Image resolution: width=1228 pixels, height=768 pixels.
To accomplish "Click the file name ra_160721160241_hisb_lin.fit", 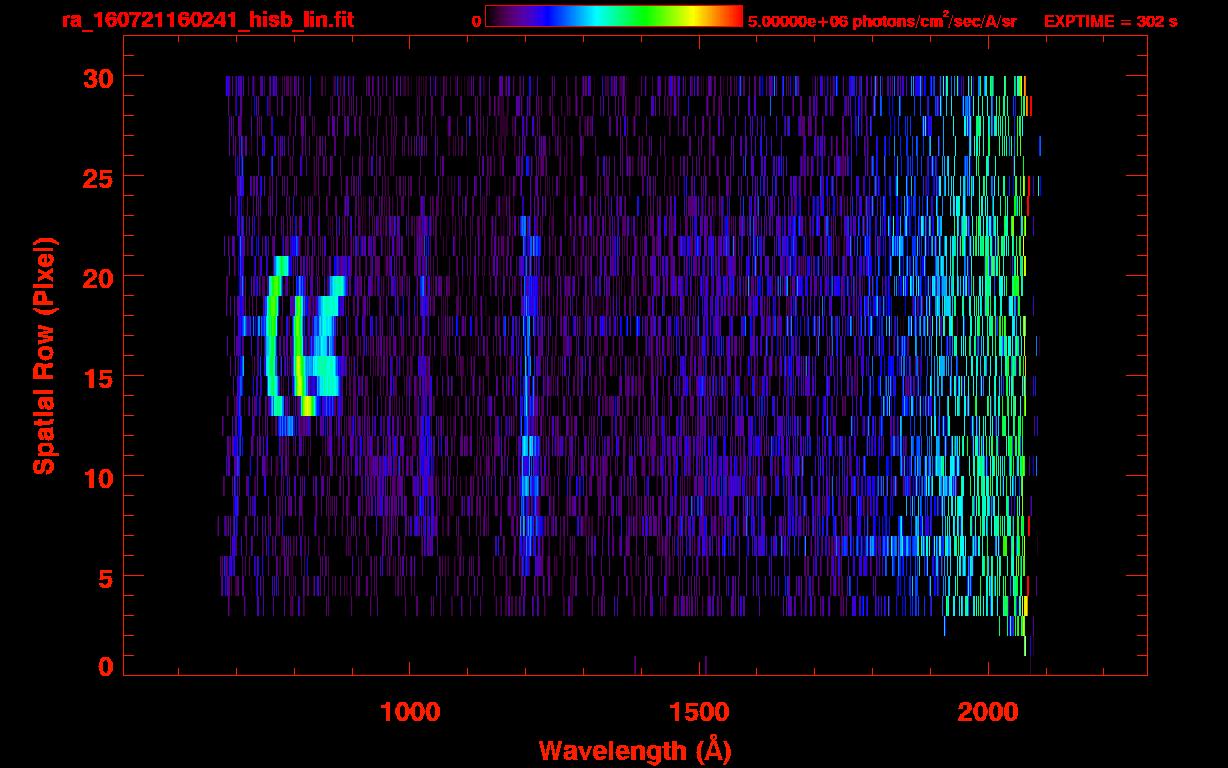I will click(x=206, y=20).
